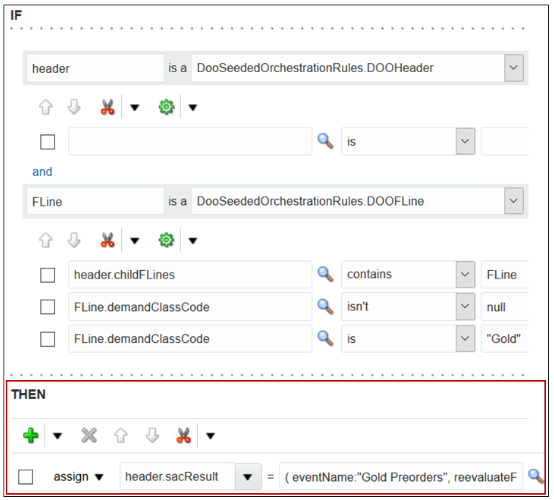Image resolution: width=554 pixels, height=500 pixels.
Task: Open "isn't" operator dropdown
Action: [x=465, y=307]
